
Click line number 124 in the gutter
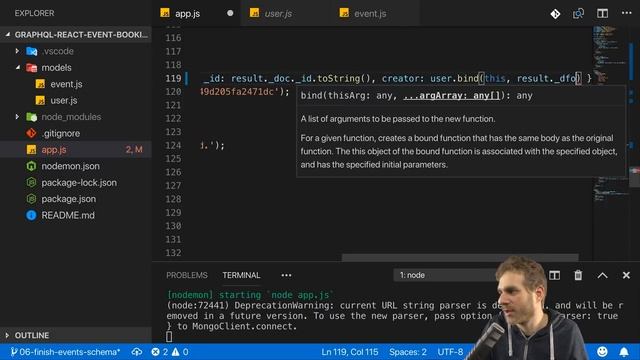[x=173, y=145]
